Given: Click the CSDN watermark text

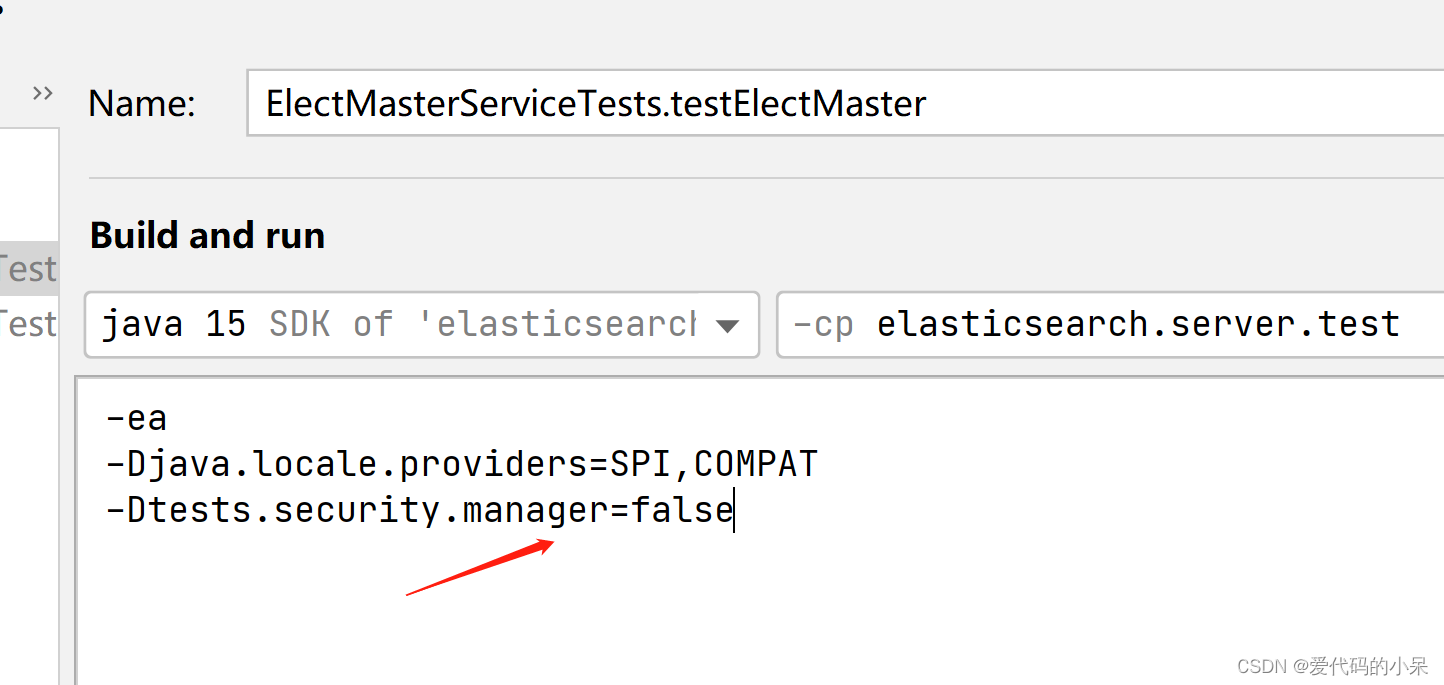Looking at the screenshot, I should click(x=1332, y=666).
